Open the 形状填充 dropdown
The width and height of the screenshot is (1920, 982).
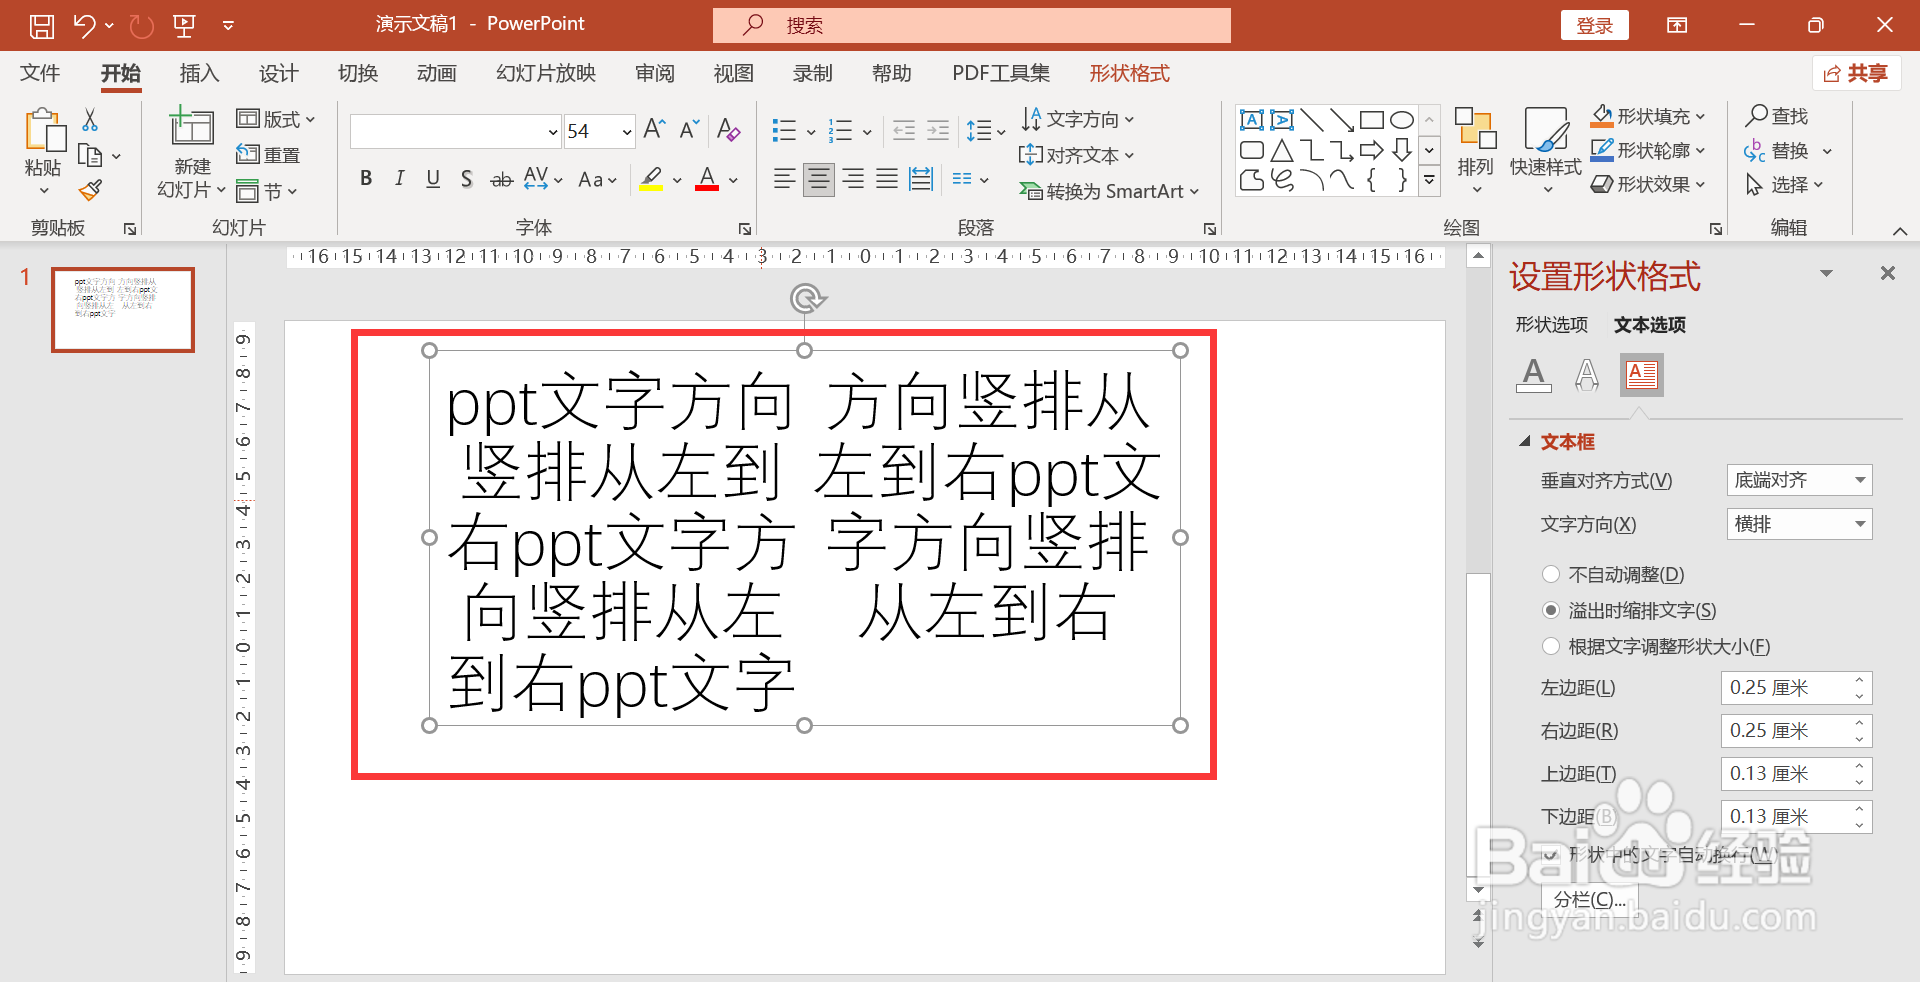pos(1648,116)
